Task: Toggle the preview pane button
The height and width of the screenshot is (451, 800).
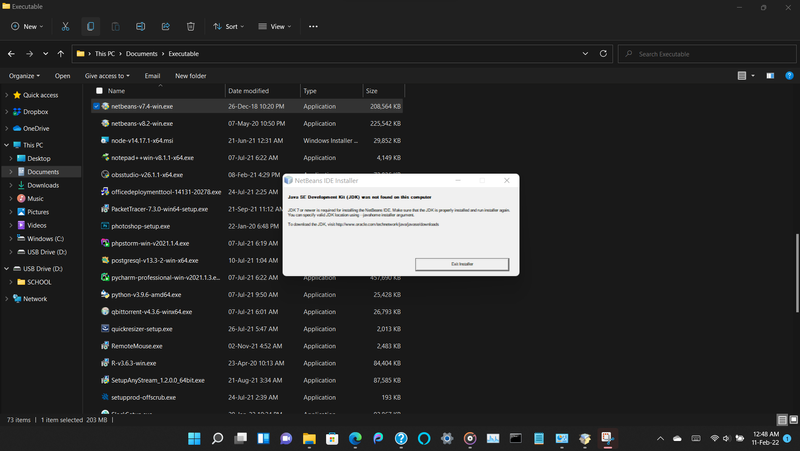Action: 769,76
